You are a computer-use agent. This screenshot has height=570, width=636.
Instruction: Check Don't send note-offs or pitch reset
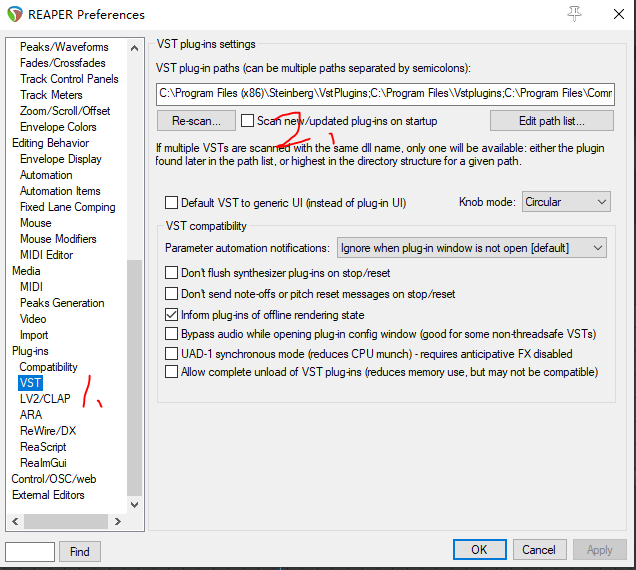[x=171, y=293]
